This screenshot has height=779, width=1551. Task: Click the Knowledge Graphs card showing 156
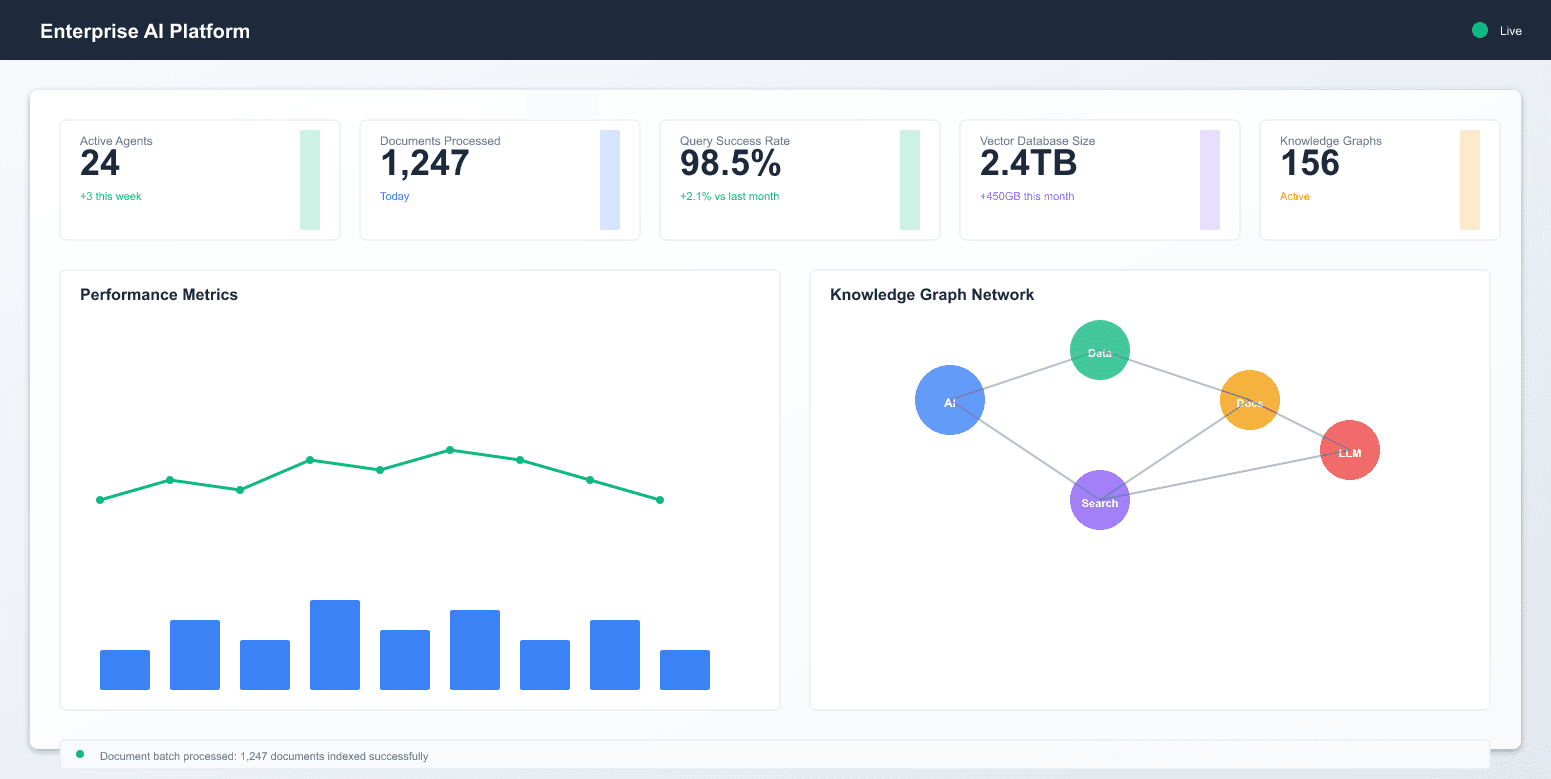click(1379, 180)
